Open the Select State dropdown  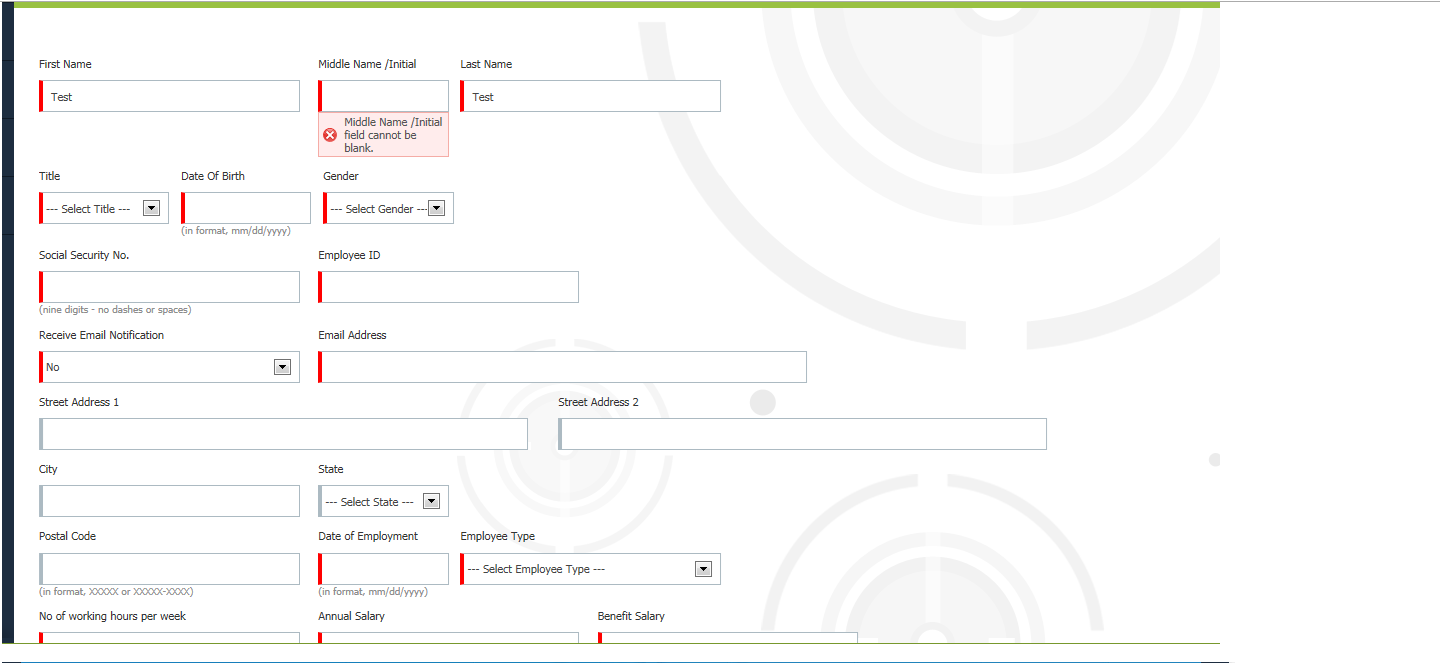384,501
